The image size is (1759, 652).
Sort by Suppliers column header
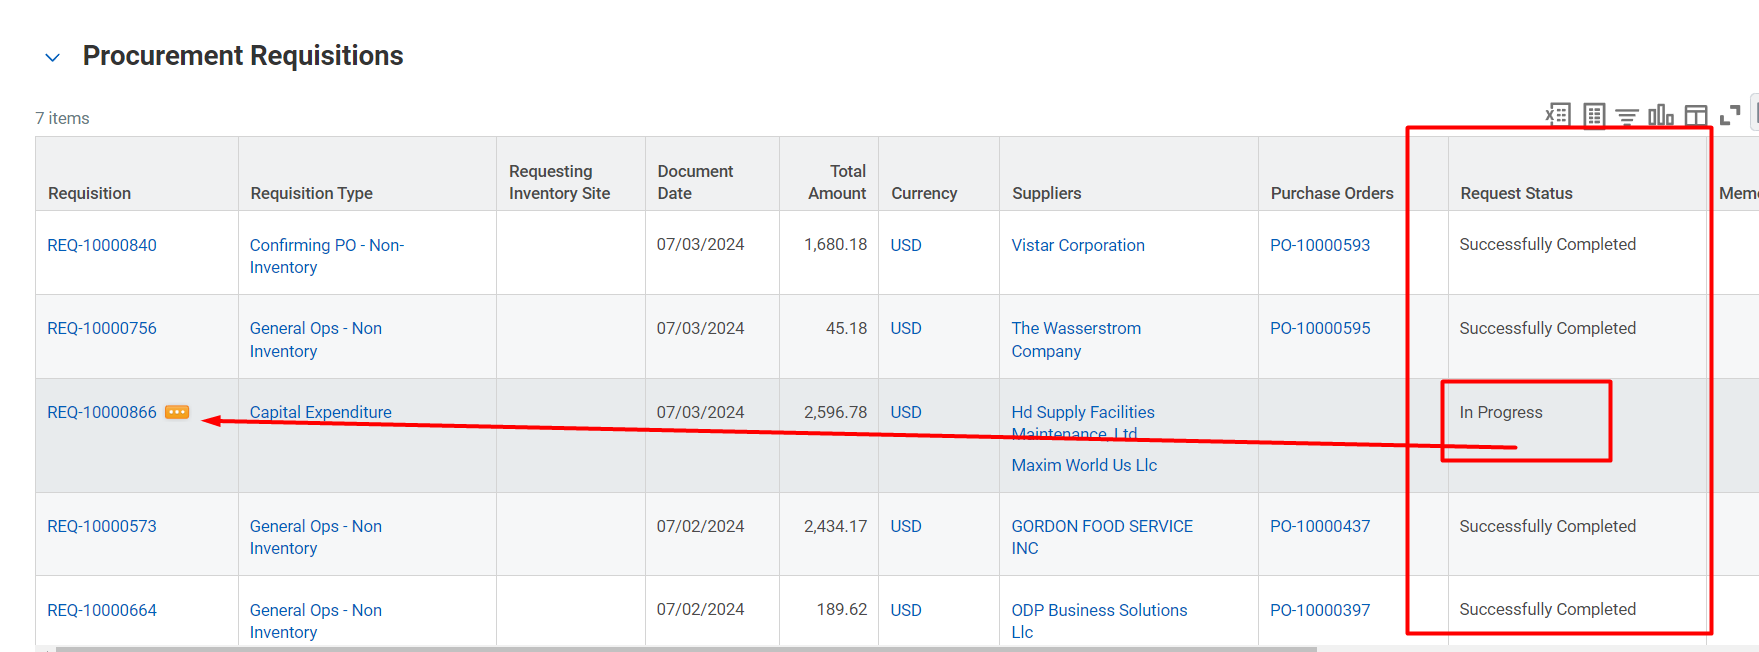tap(1047, 193)
